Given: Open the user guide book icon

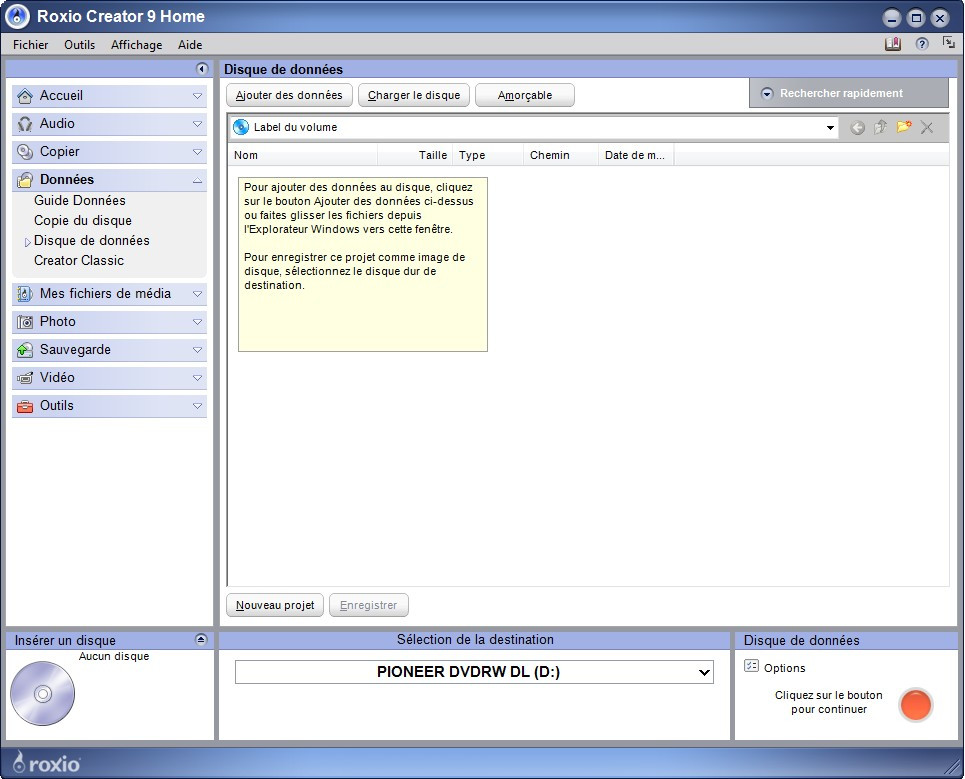Looking at the screenshot, I should pos(893,44).
